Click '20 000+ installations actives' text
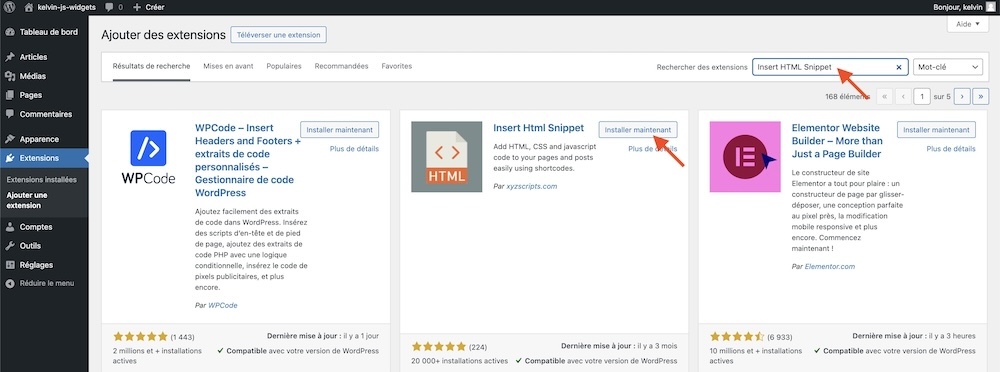Viewport: 1000px width, 372px height. [460, 361]
